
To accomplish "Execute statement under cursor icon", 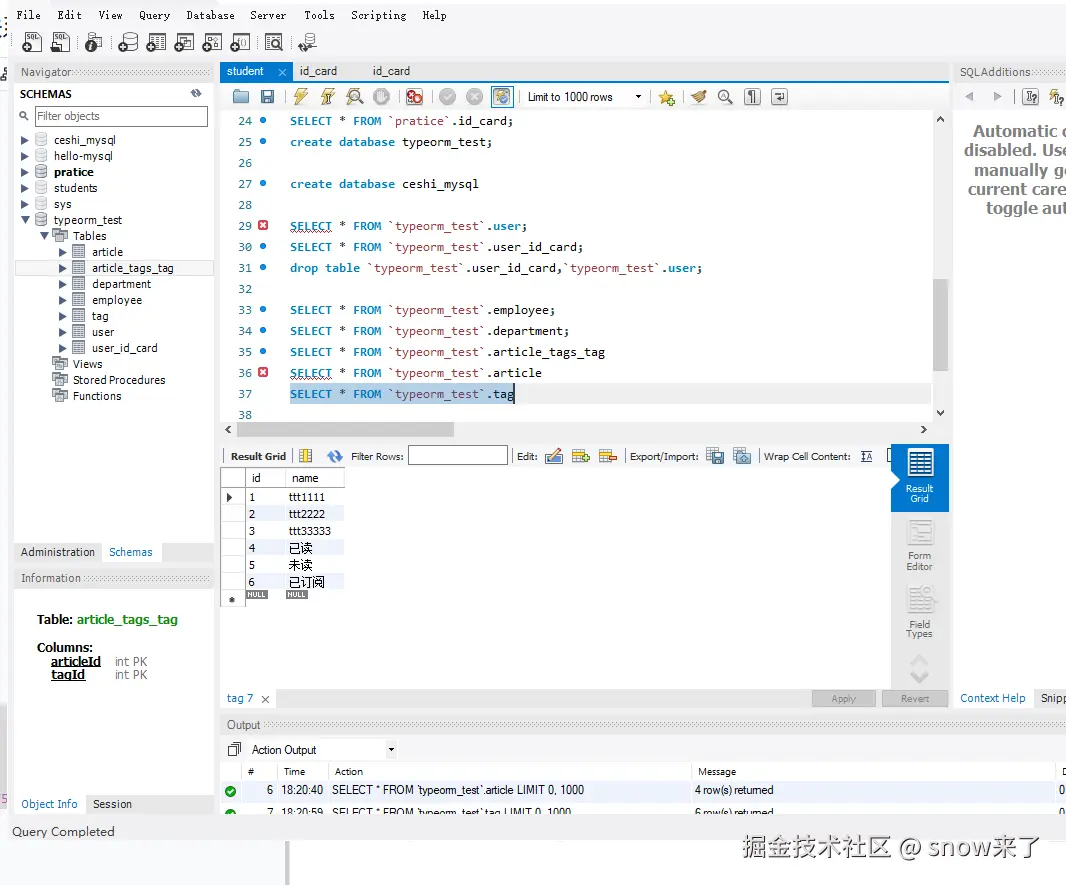I will coord(328,97).
